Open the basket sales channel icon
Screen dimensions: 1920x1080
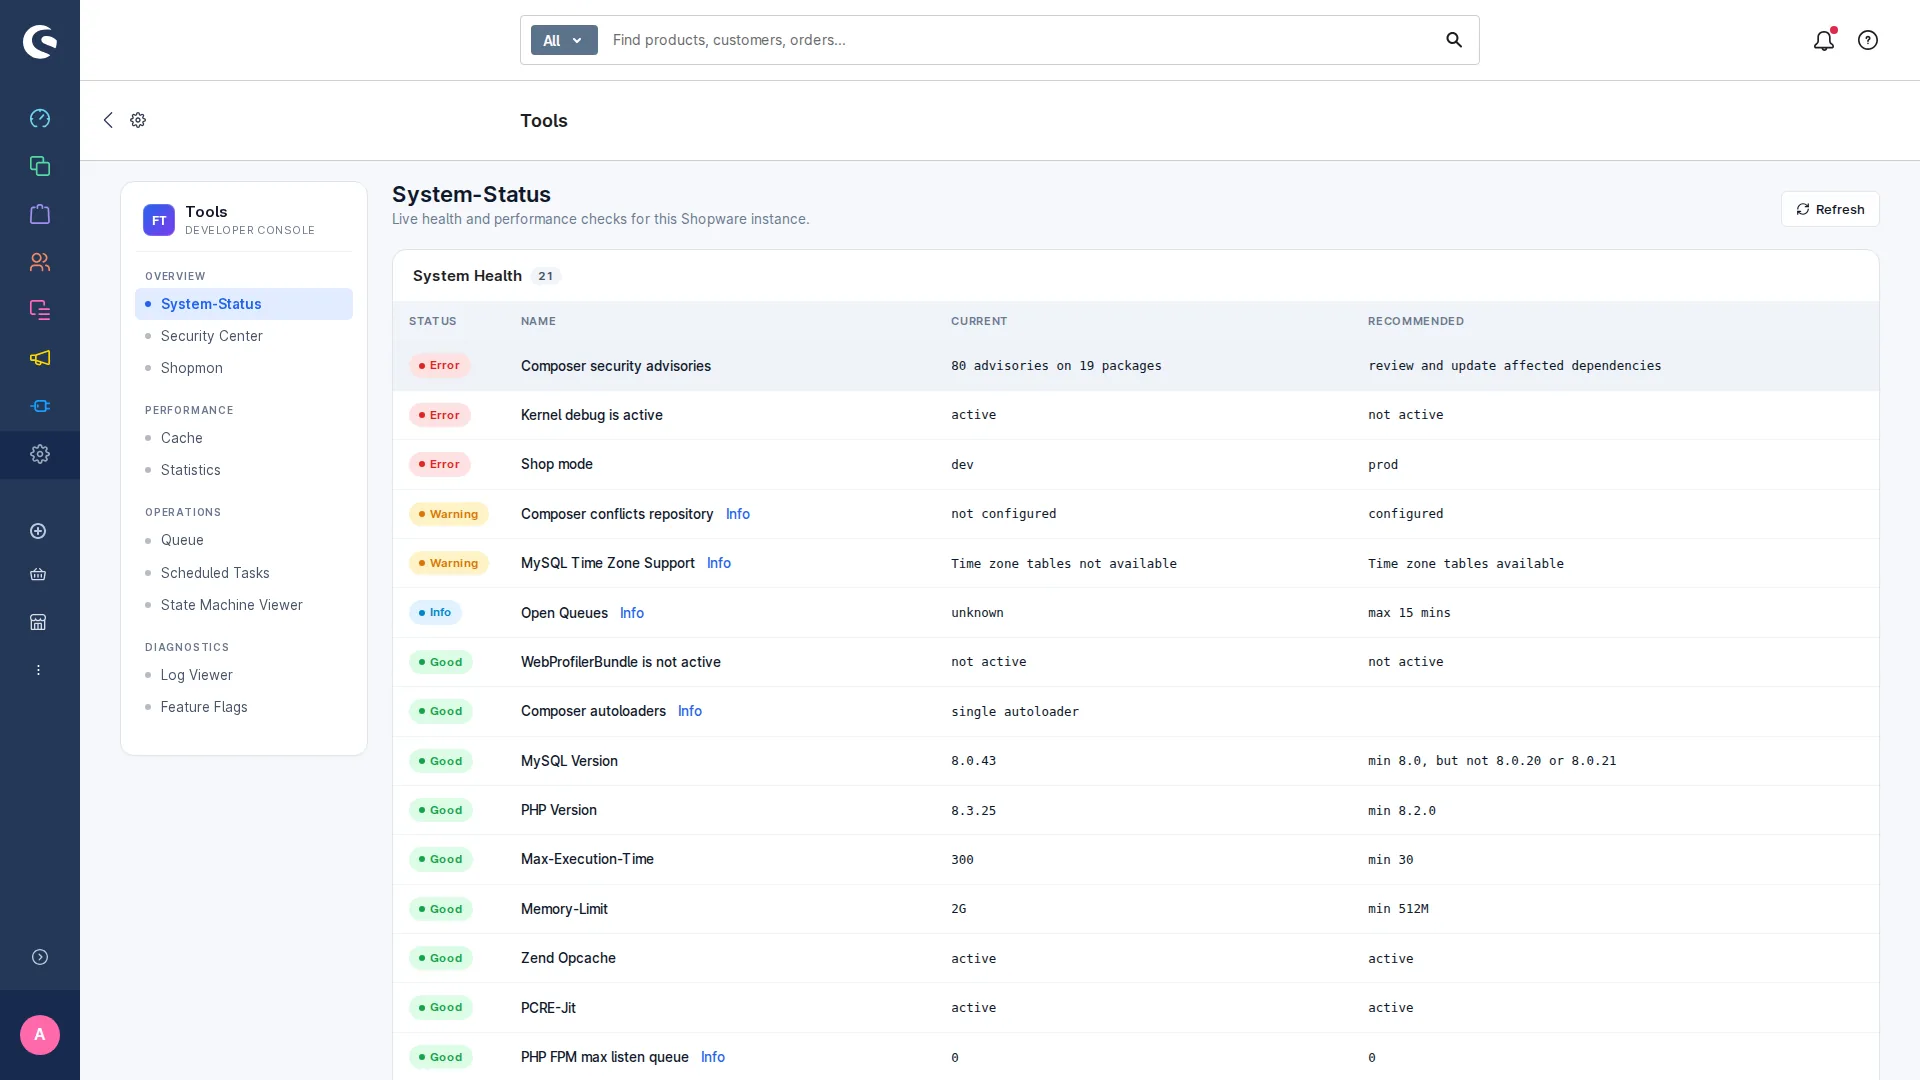pos(38,574)
